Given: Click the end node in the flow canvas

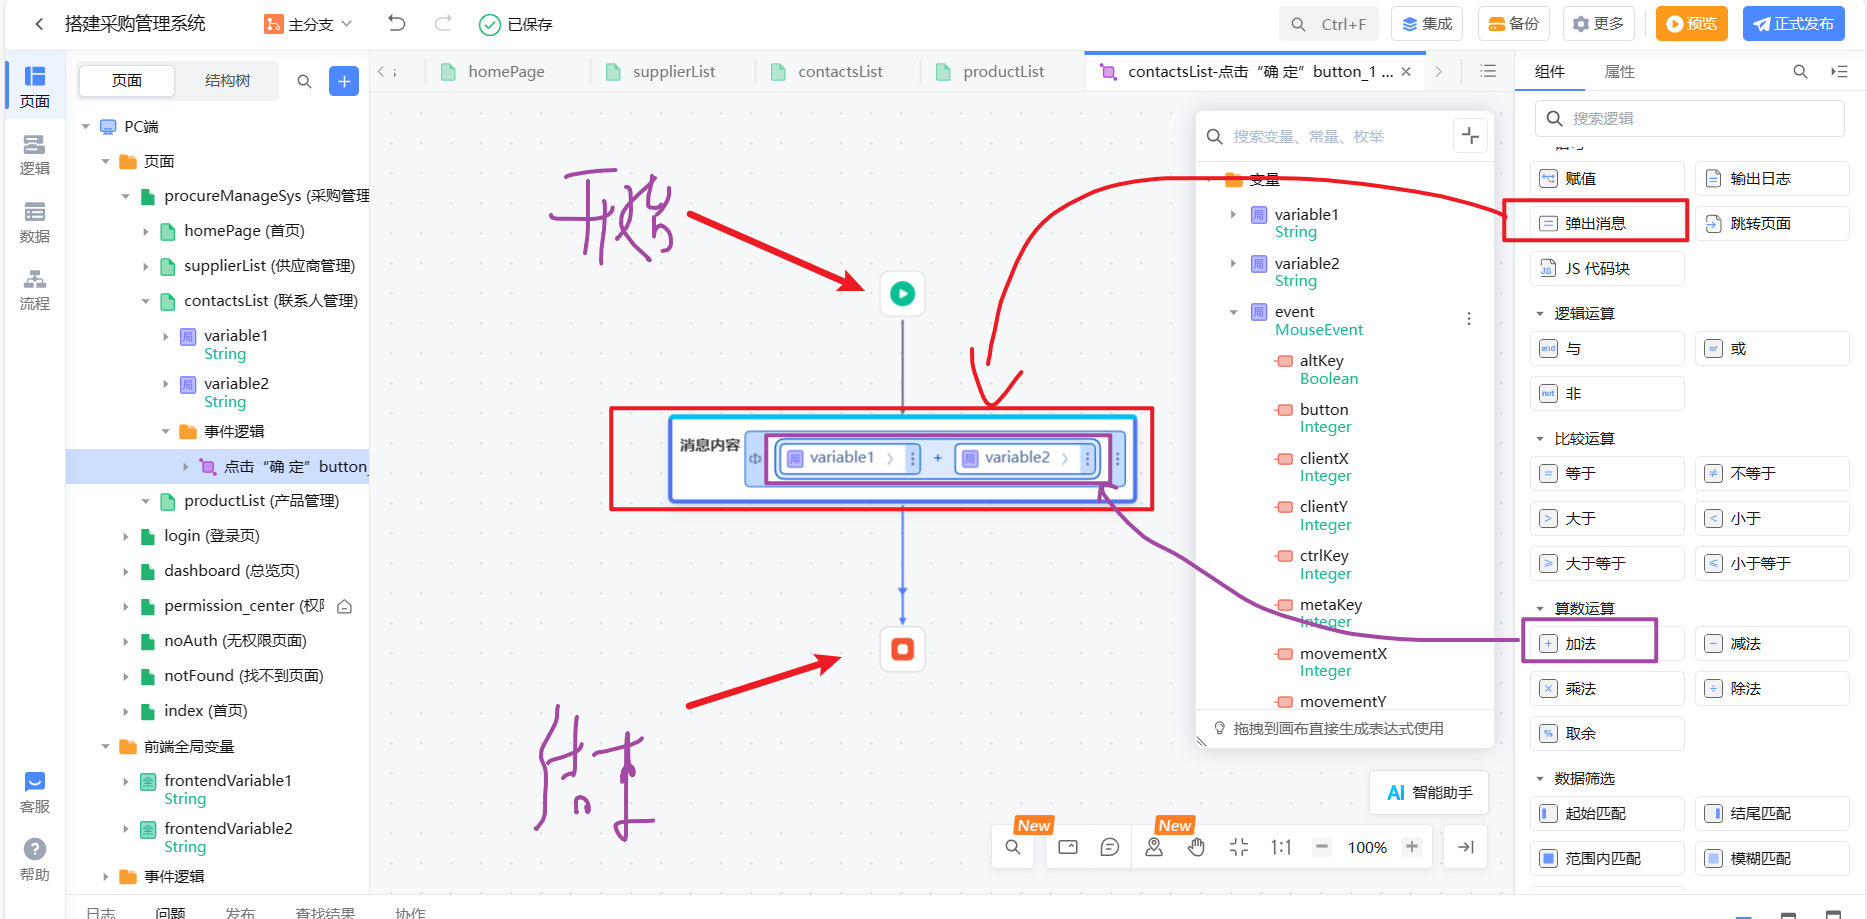Looking at the screenshot, I should pos(902,649).
